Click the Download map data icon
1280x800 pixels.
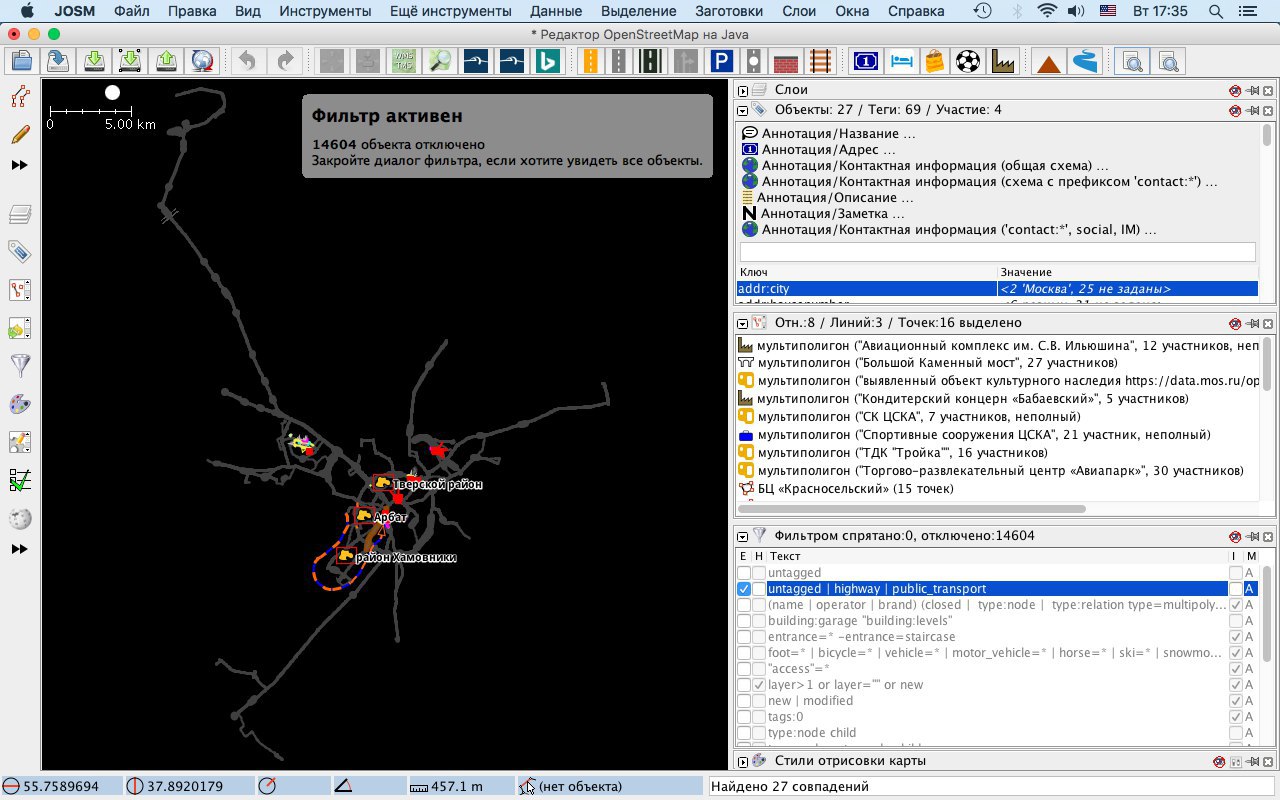[94, 61]
